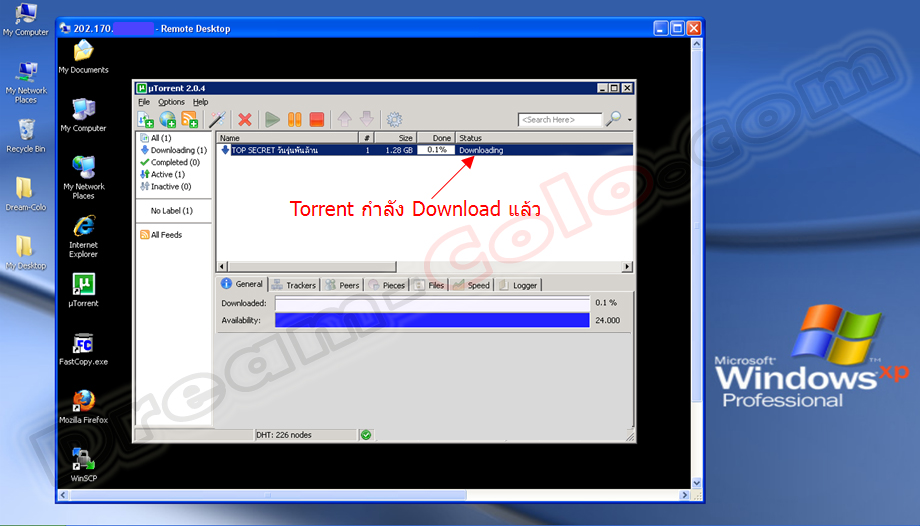Image resolution: width=920 pixels, height=526 pixels.
Task: Click the red Stop torrent icon
Action: pos(317,120)
